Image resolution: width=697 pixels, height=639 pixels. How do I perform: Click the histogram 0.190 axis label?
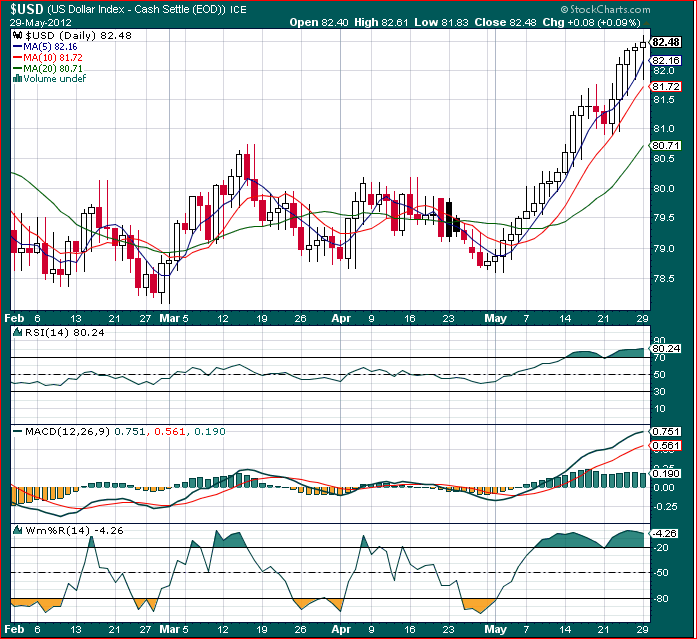coord(665,473)
